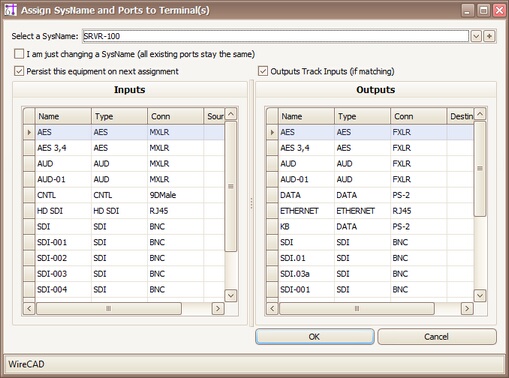This screenshot has width=509, height=378.
Task: Select the AES row indicator in Outputs
Action: [x=272, y=132]
